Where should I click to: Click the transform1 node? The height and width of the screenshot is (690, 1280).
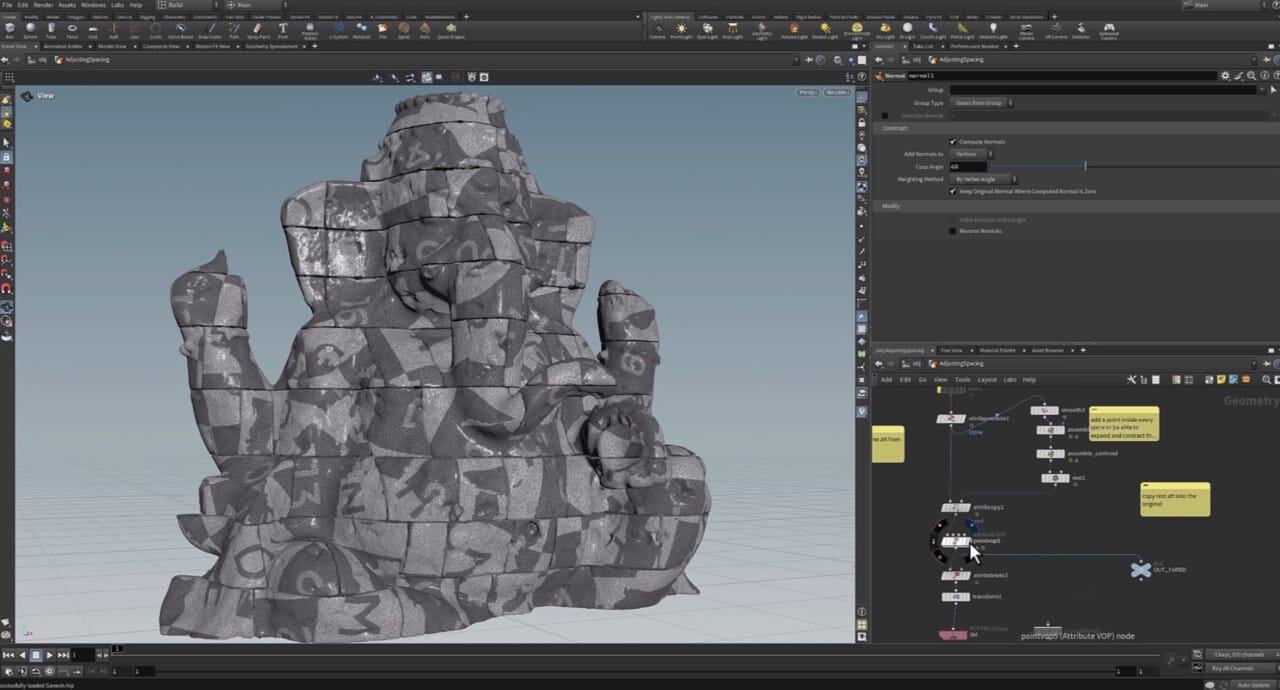pos(955,597)
